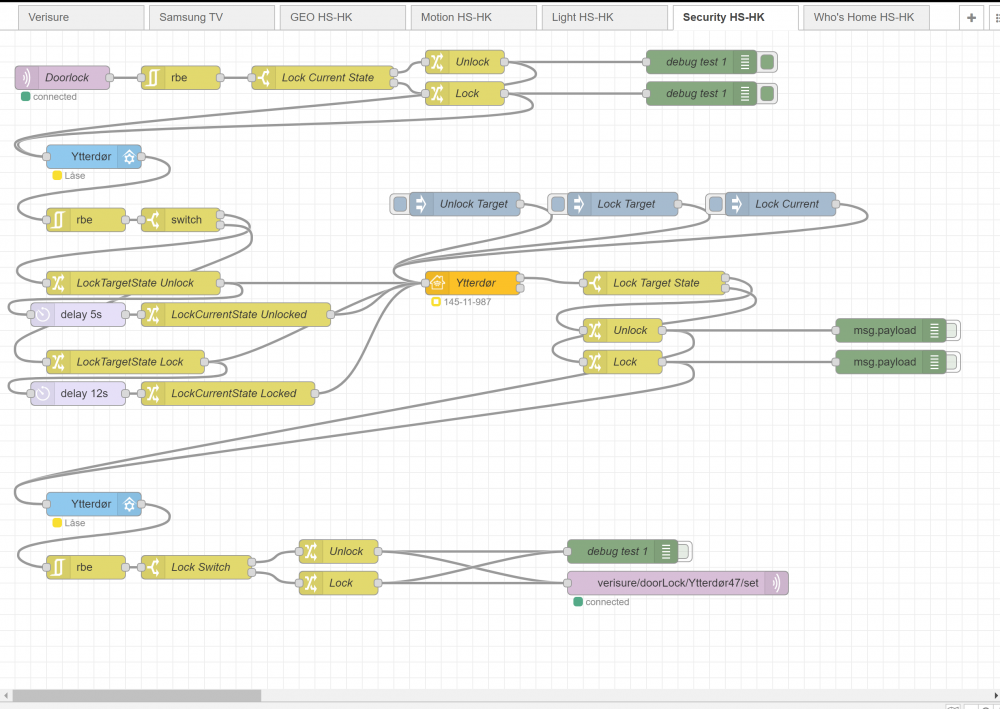Enable the bottom debug test 1 node

[684, 552]
